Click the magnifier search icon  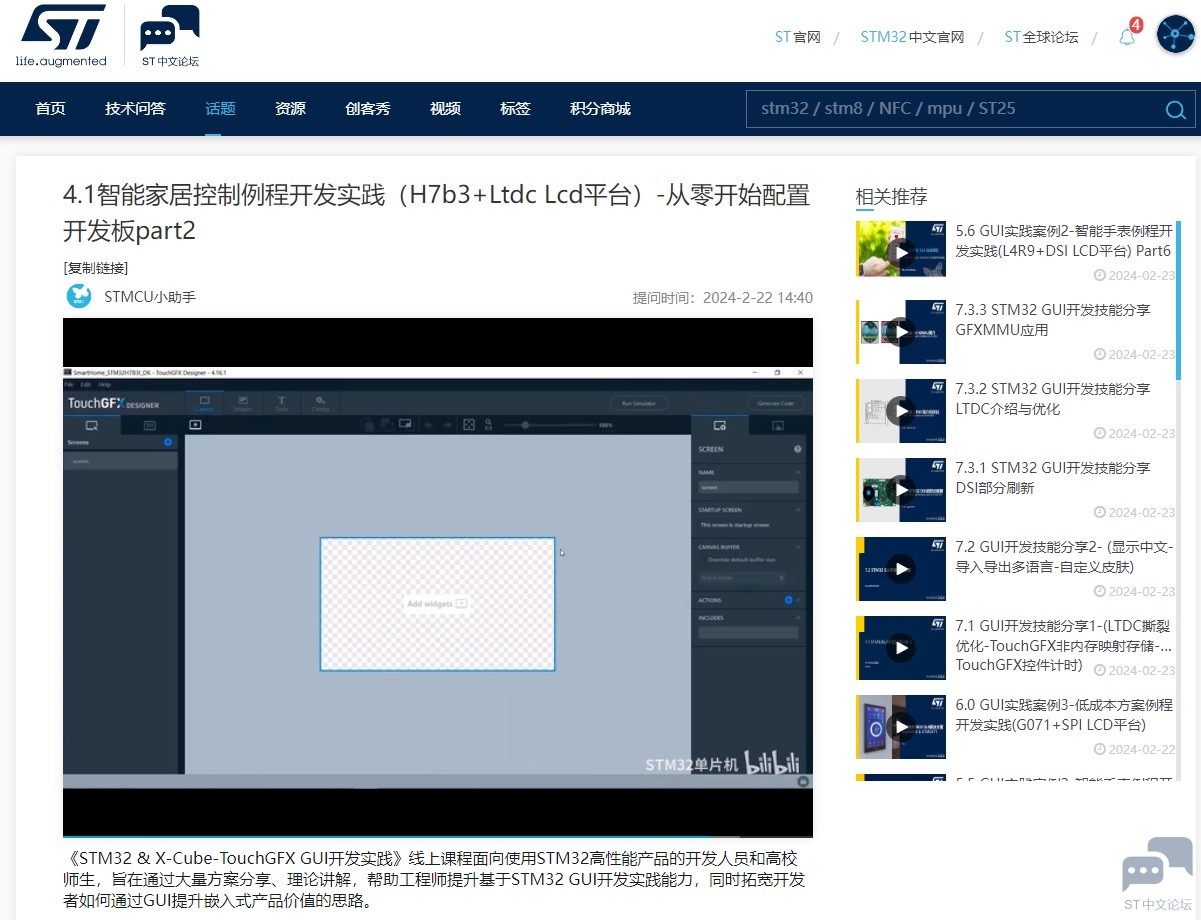(1175, 110)
